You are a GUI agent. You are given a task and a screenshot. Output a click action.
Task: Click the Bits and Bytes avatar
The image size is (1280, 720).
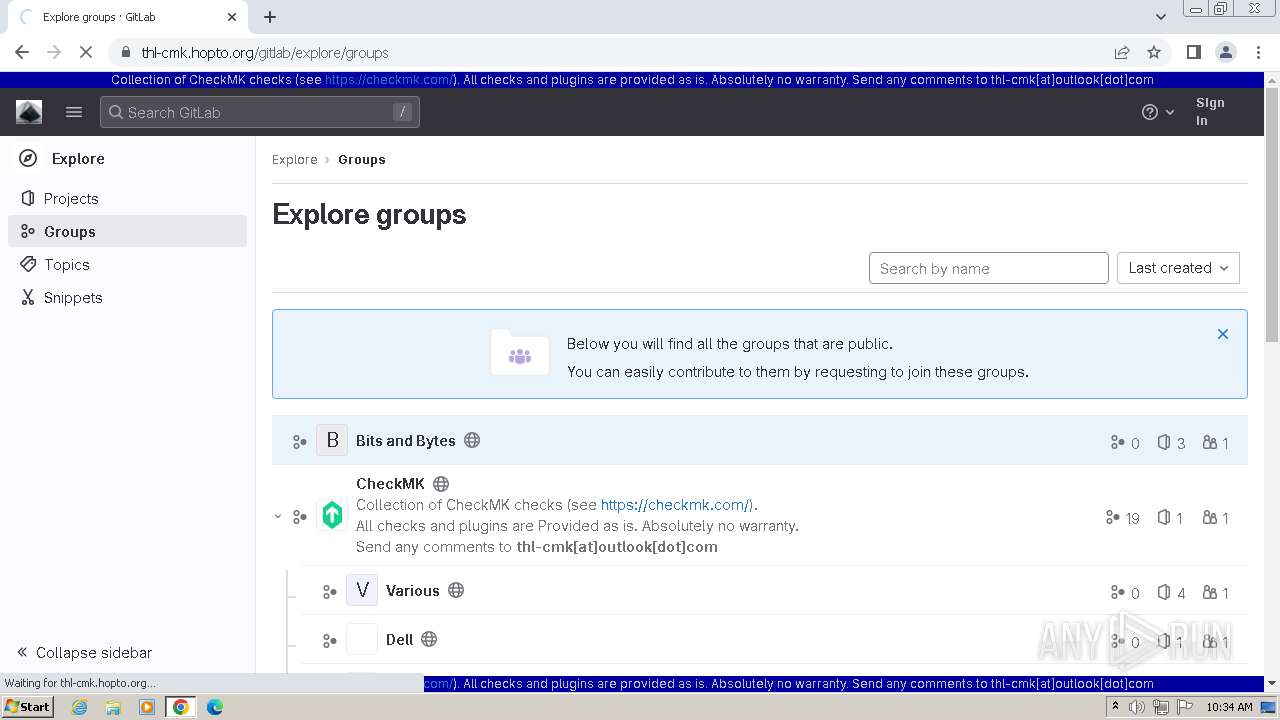(x=332, y=440)
